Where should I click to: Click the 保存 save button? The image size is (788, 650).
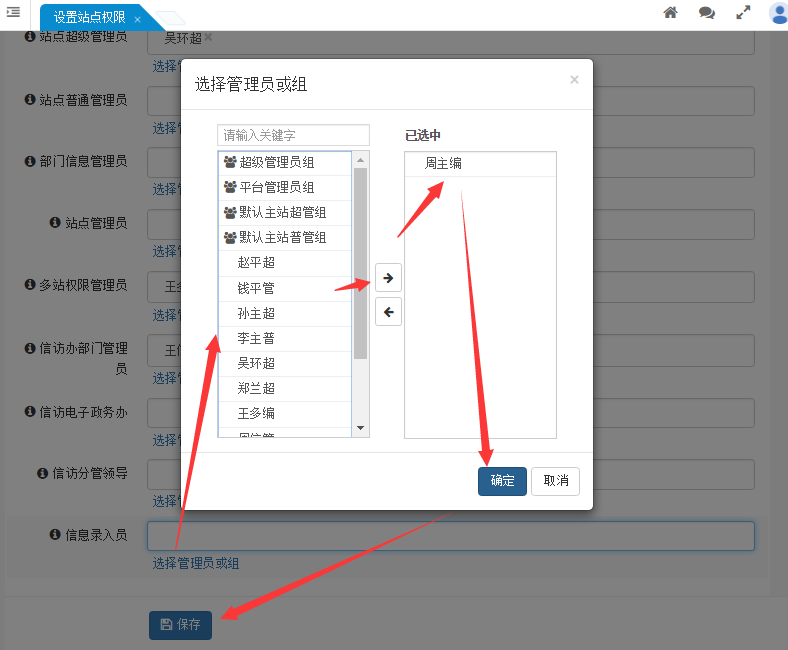(x=180, y=625)
